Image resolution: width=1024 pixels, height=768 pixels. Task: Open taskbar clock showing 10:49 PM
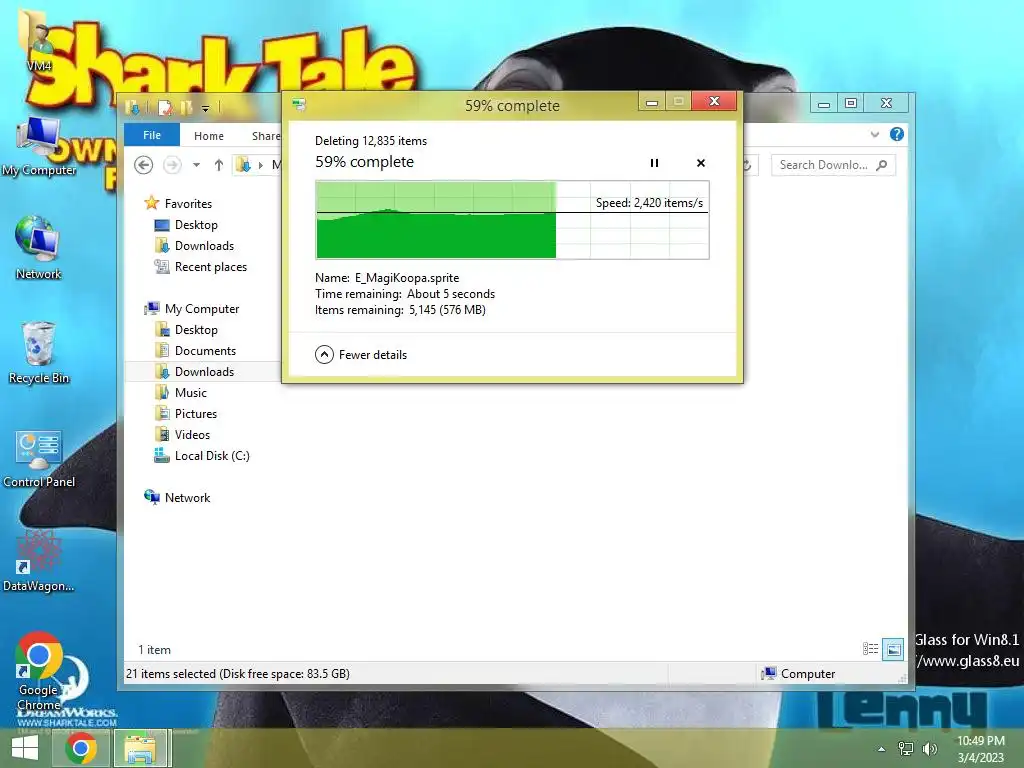click(x=981, y=749)
